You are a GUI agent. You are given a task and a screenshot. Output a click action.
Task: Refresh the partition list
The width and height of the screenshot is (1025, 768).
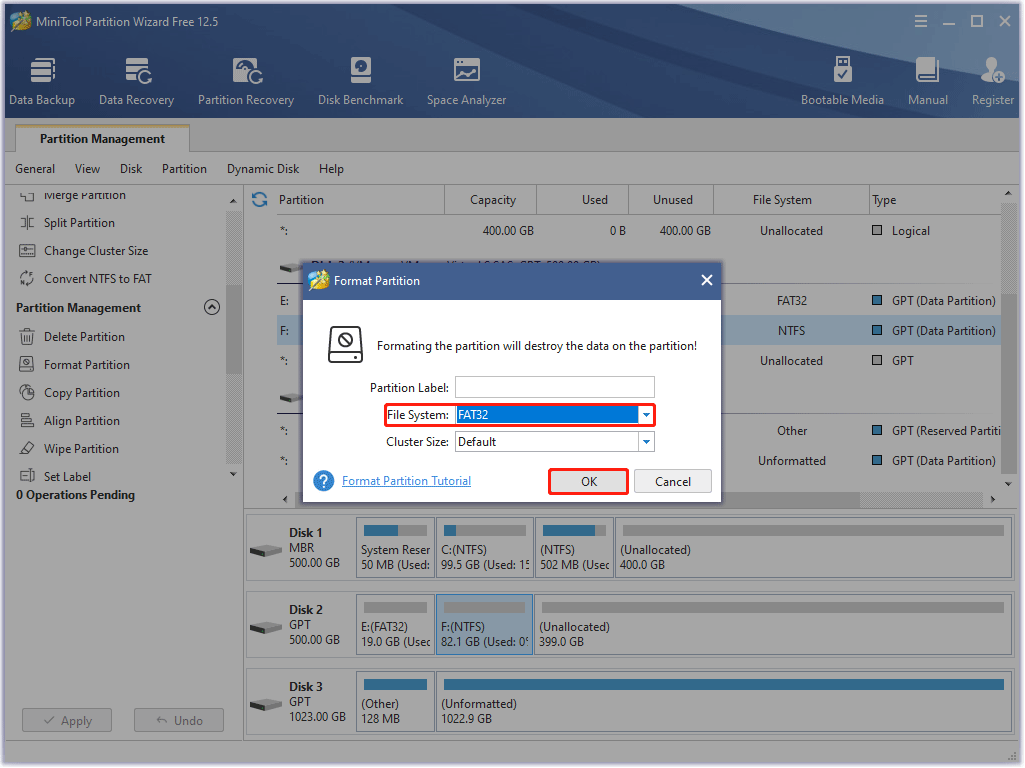pyautogui.click(x=259, y=199)
